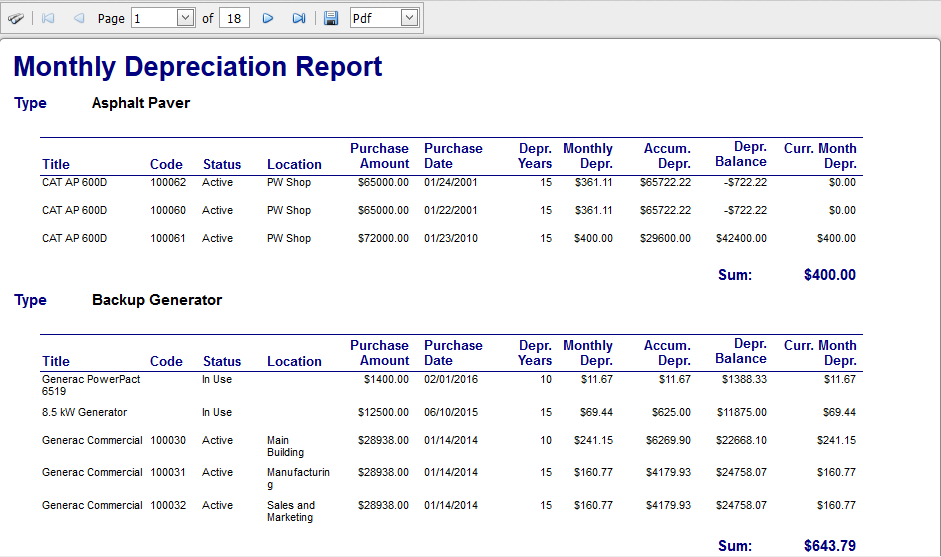Select the Asphalt Paver type label

[140, 103]
